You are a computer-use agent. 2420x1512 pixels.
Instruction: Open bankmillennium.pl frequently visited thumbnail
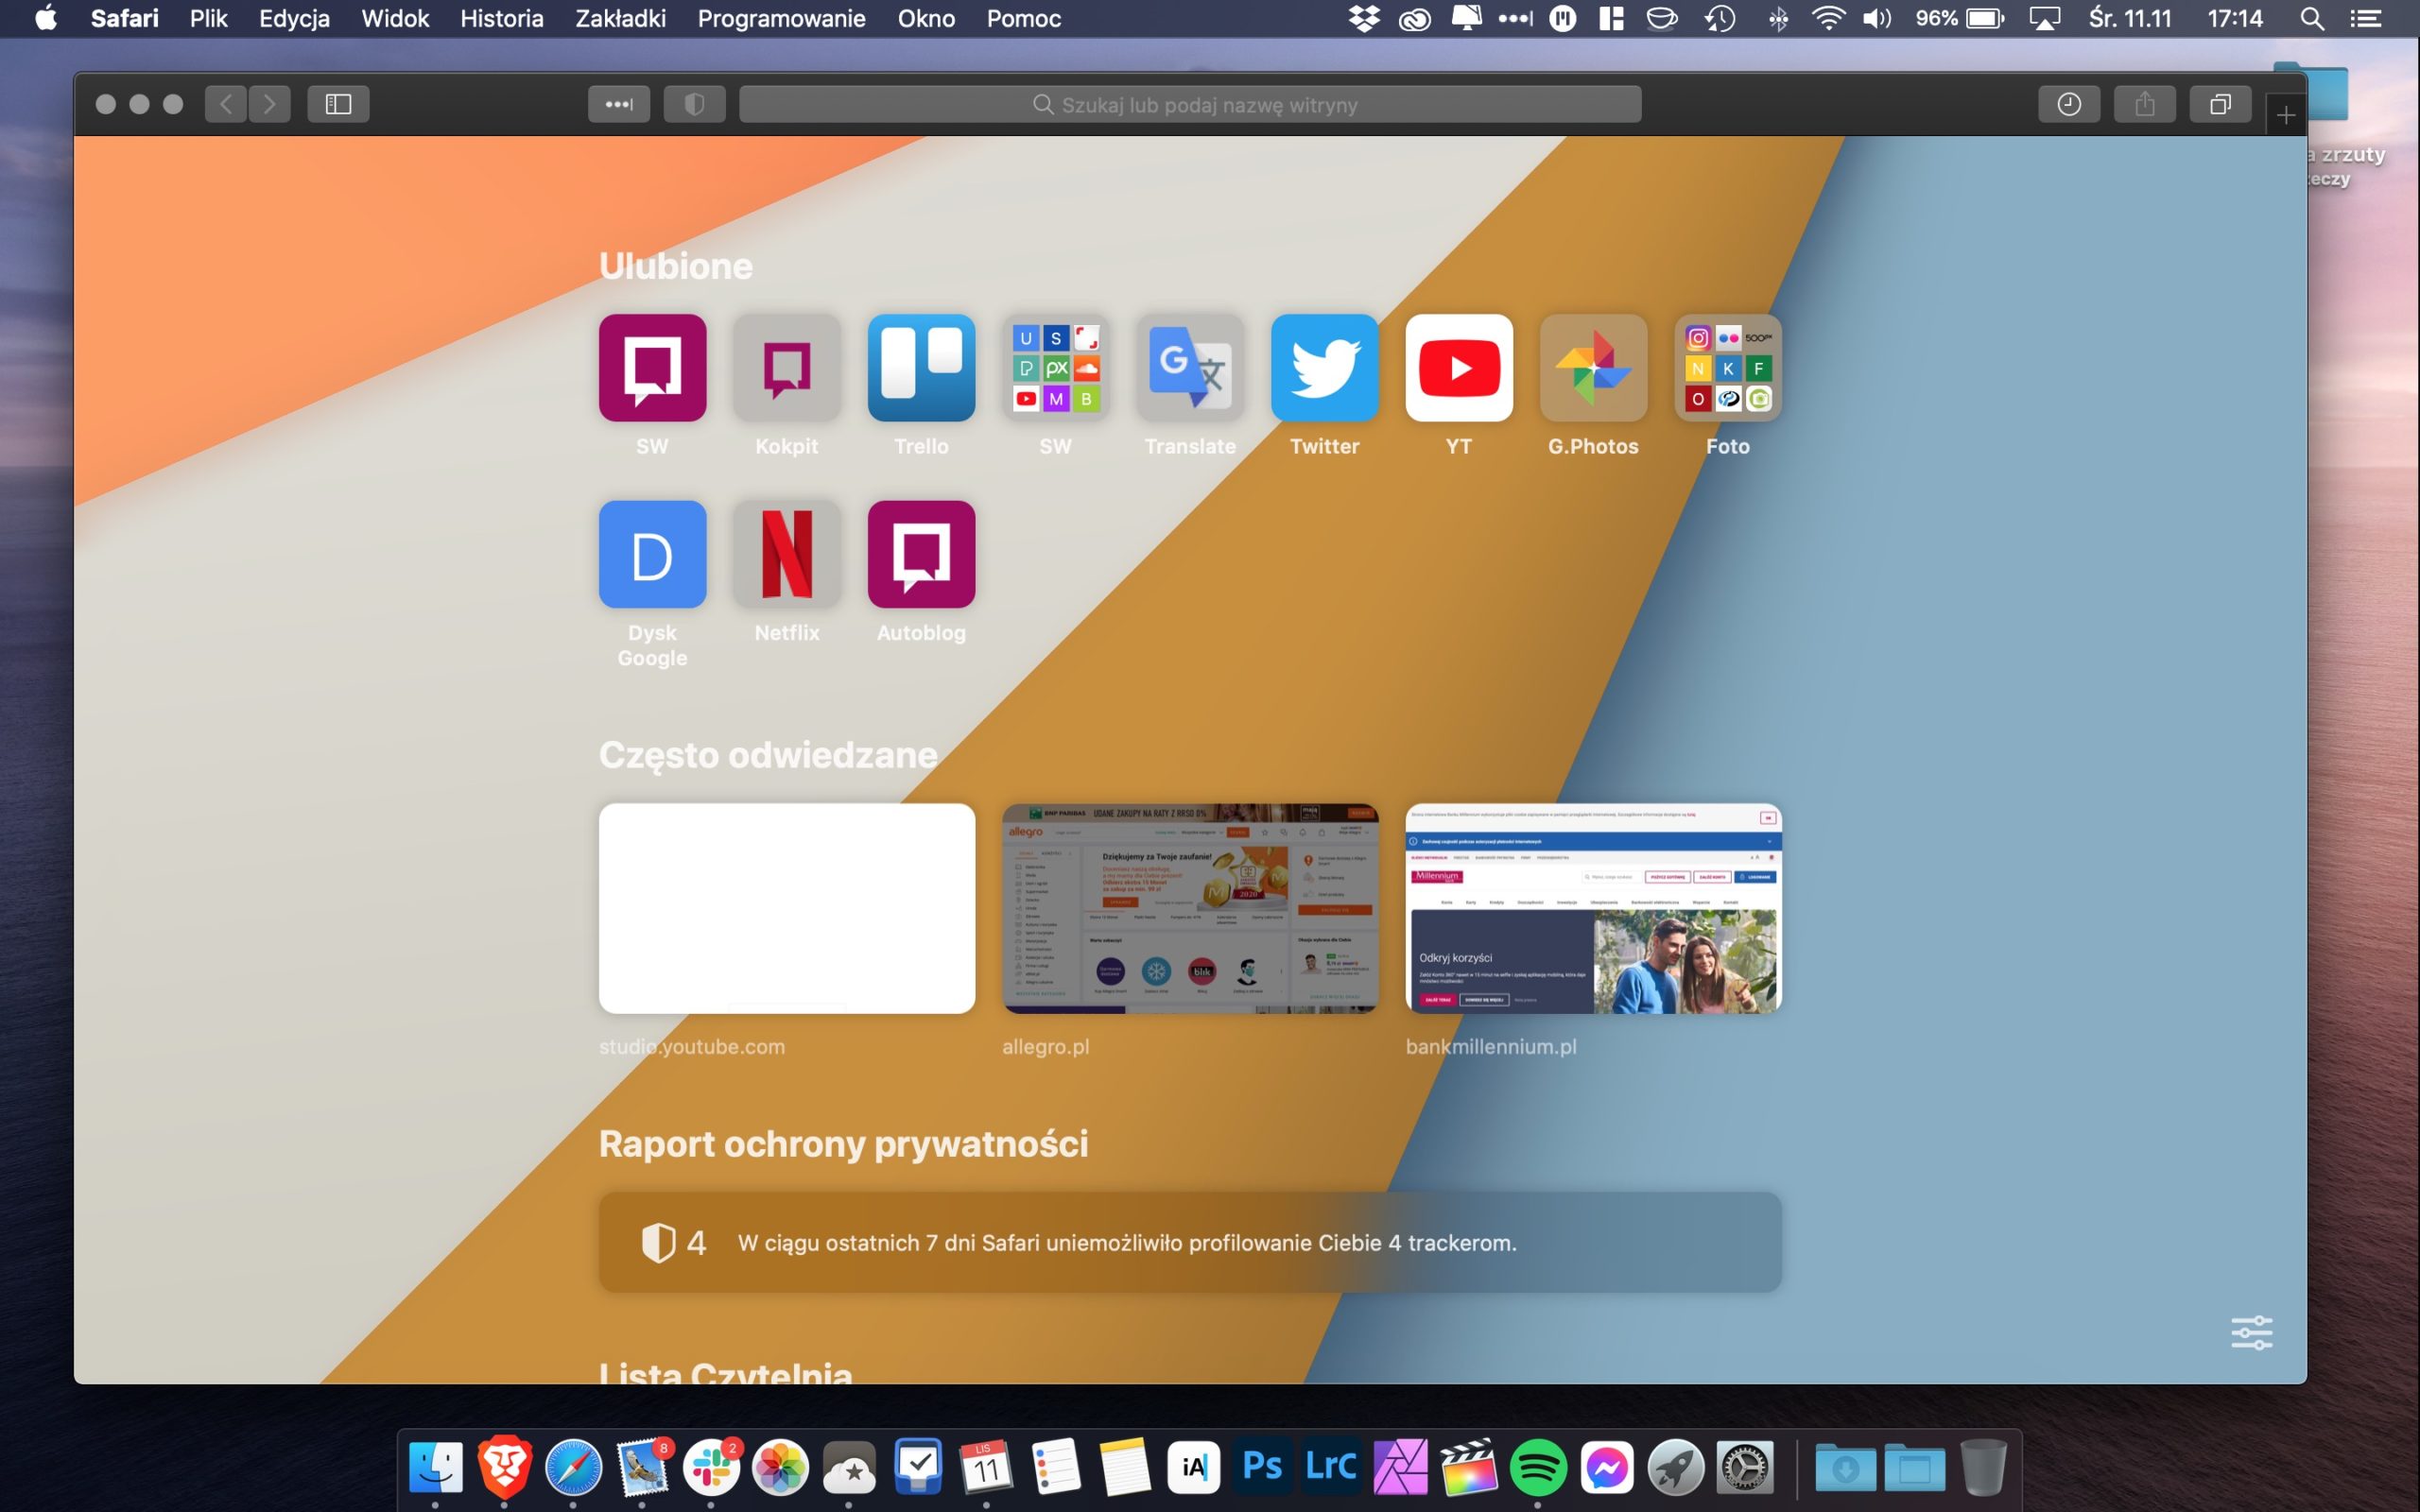click(x=1593, y=908)
